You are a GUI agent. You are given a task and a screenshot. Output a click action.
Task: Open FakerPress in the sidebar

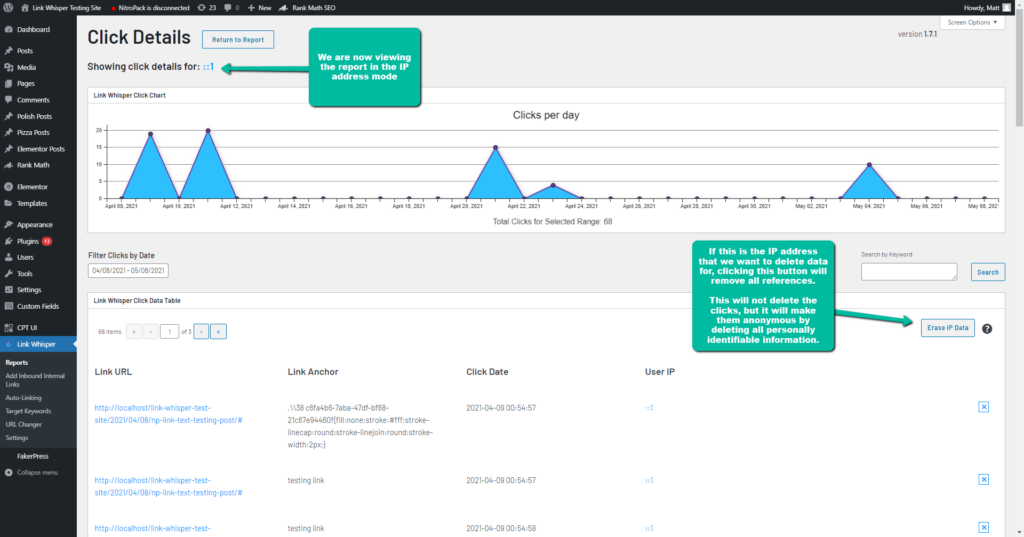click(33, 456)
